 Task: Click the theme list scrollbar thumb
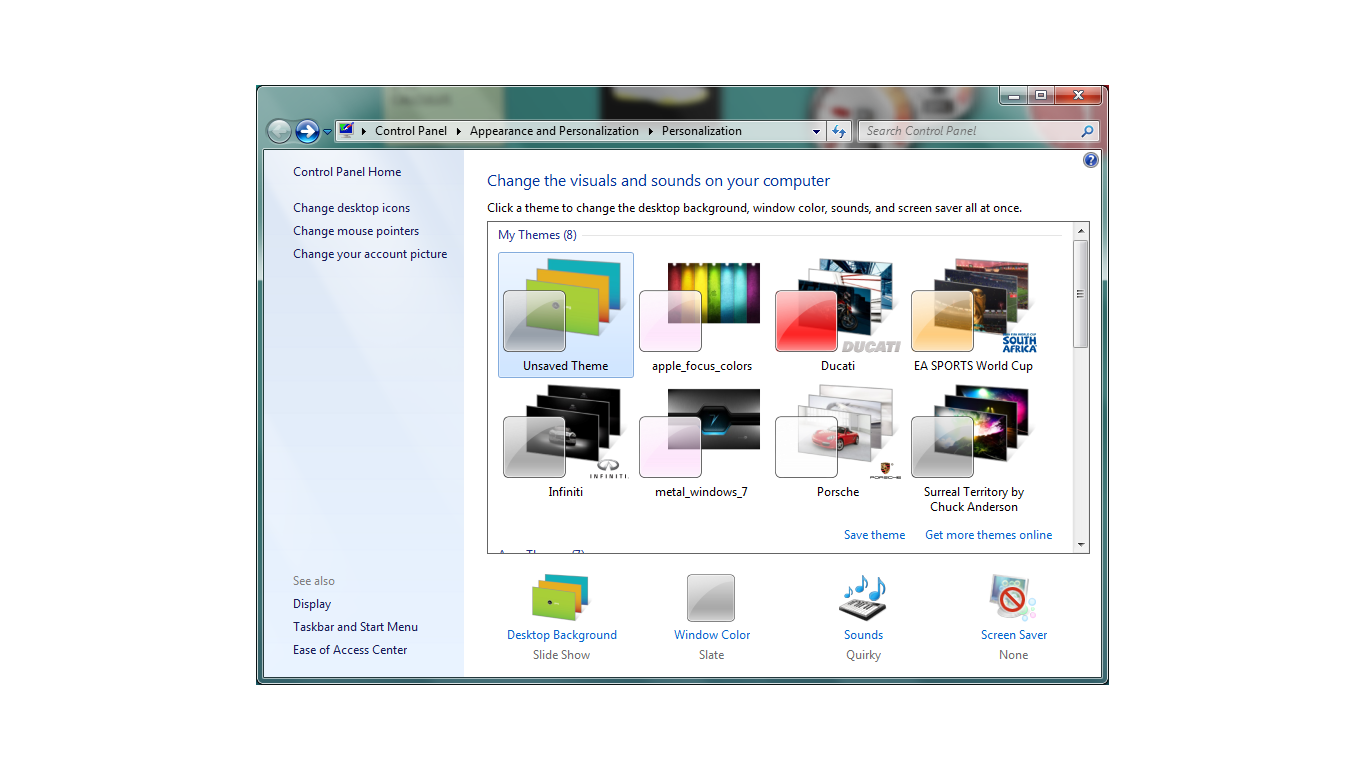(1080, 294)
